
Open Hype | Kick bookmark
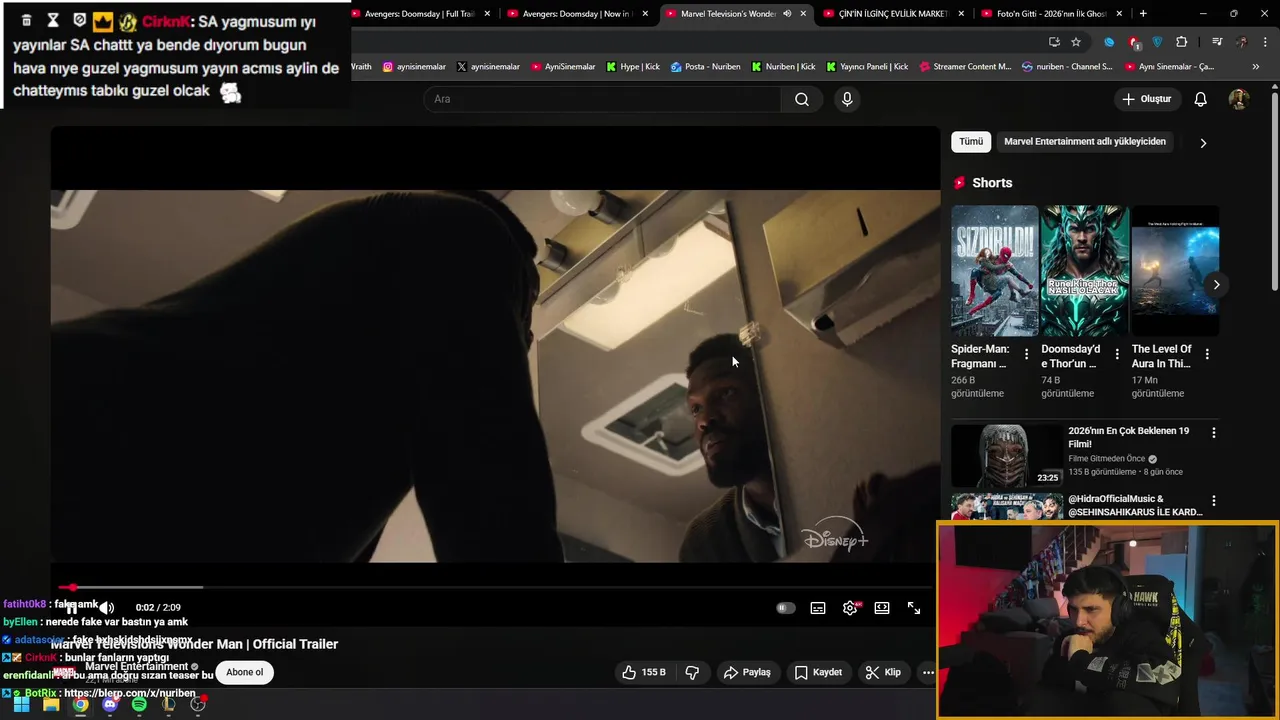[x=632, y=67]
